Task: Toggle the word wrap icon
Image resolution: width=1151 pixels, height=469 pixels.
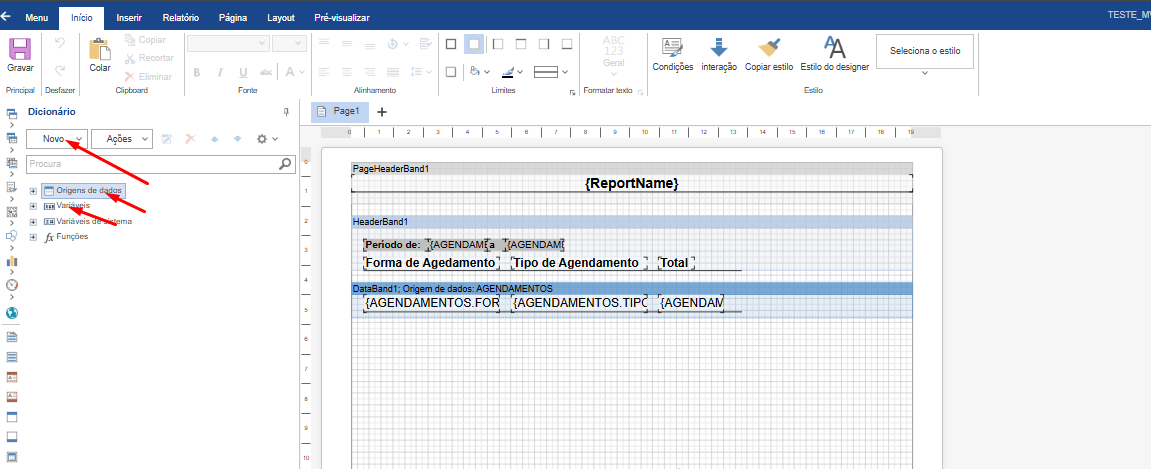Action: coord(424,44)
